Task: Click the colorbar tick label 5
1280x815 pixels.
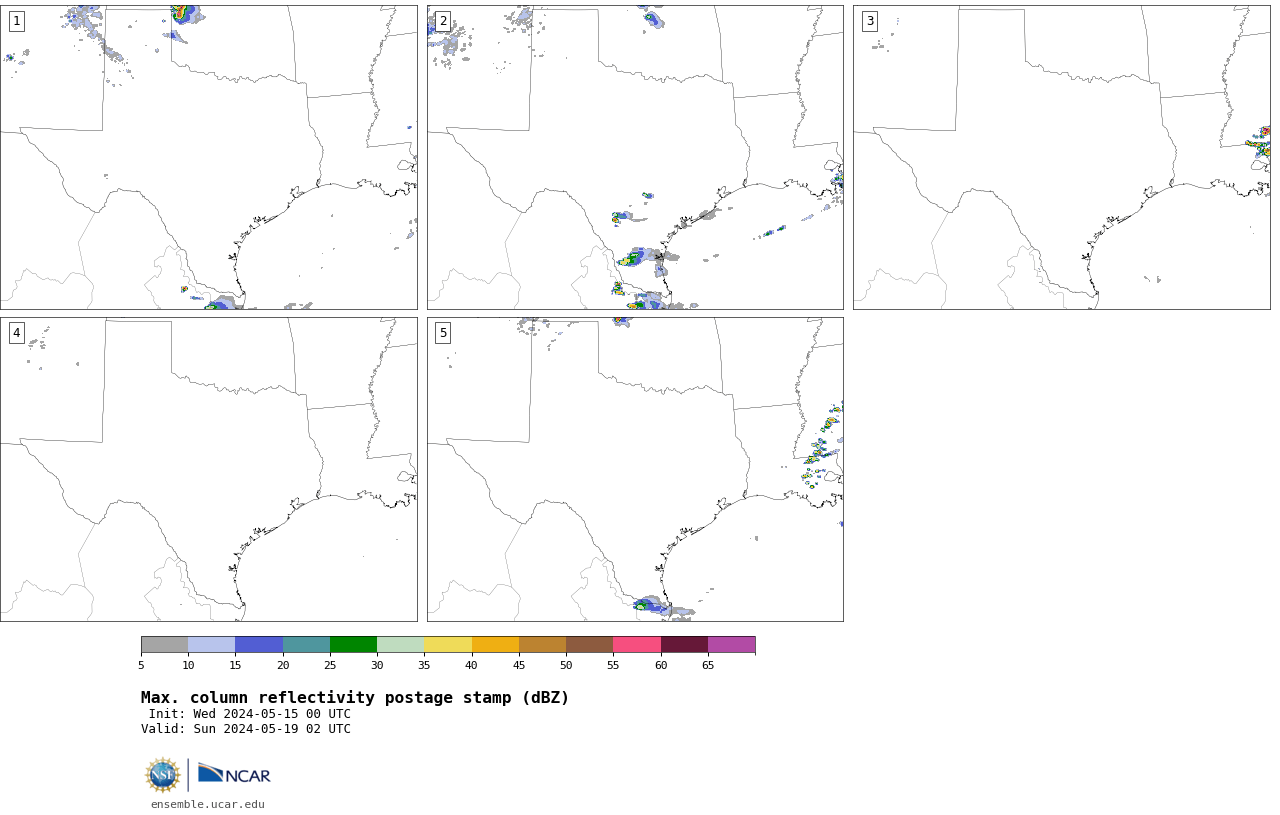Action: point(141,665)
